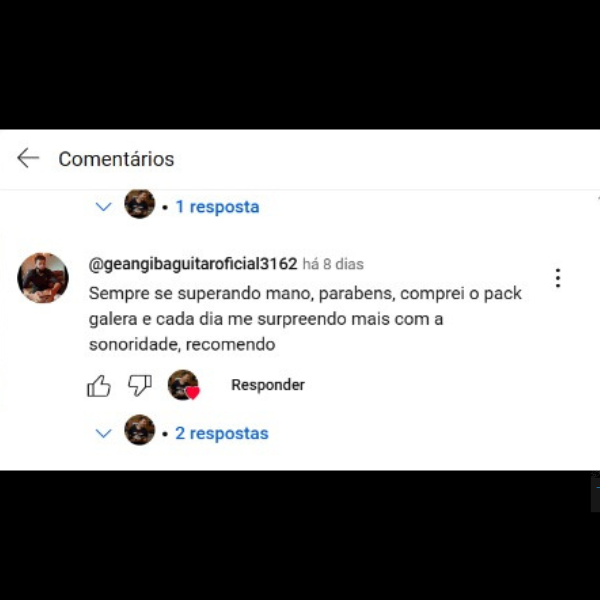Click the Comentários panel title
600x600 pixels.
point(116,159)
